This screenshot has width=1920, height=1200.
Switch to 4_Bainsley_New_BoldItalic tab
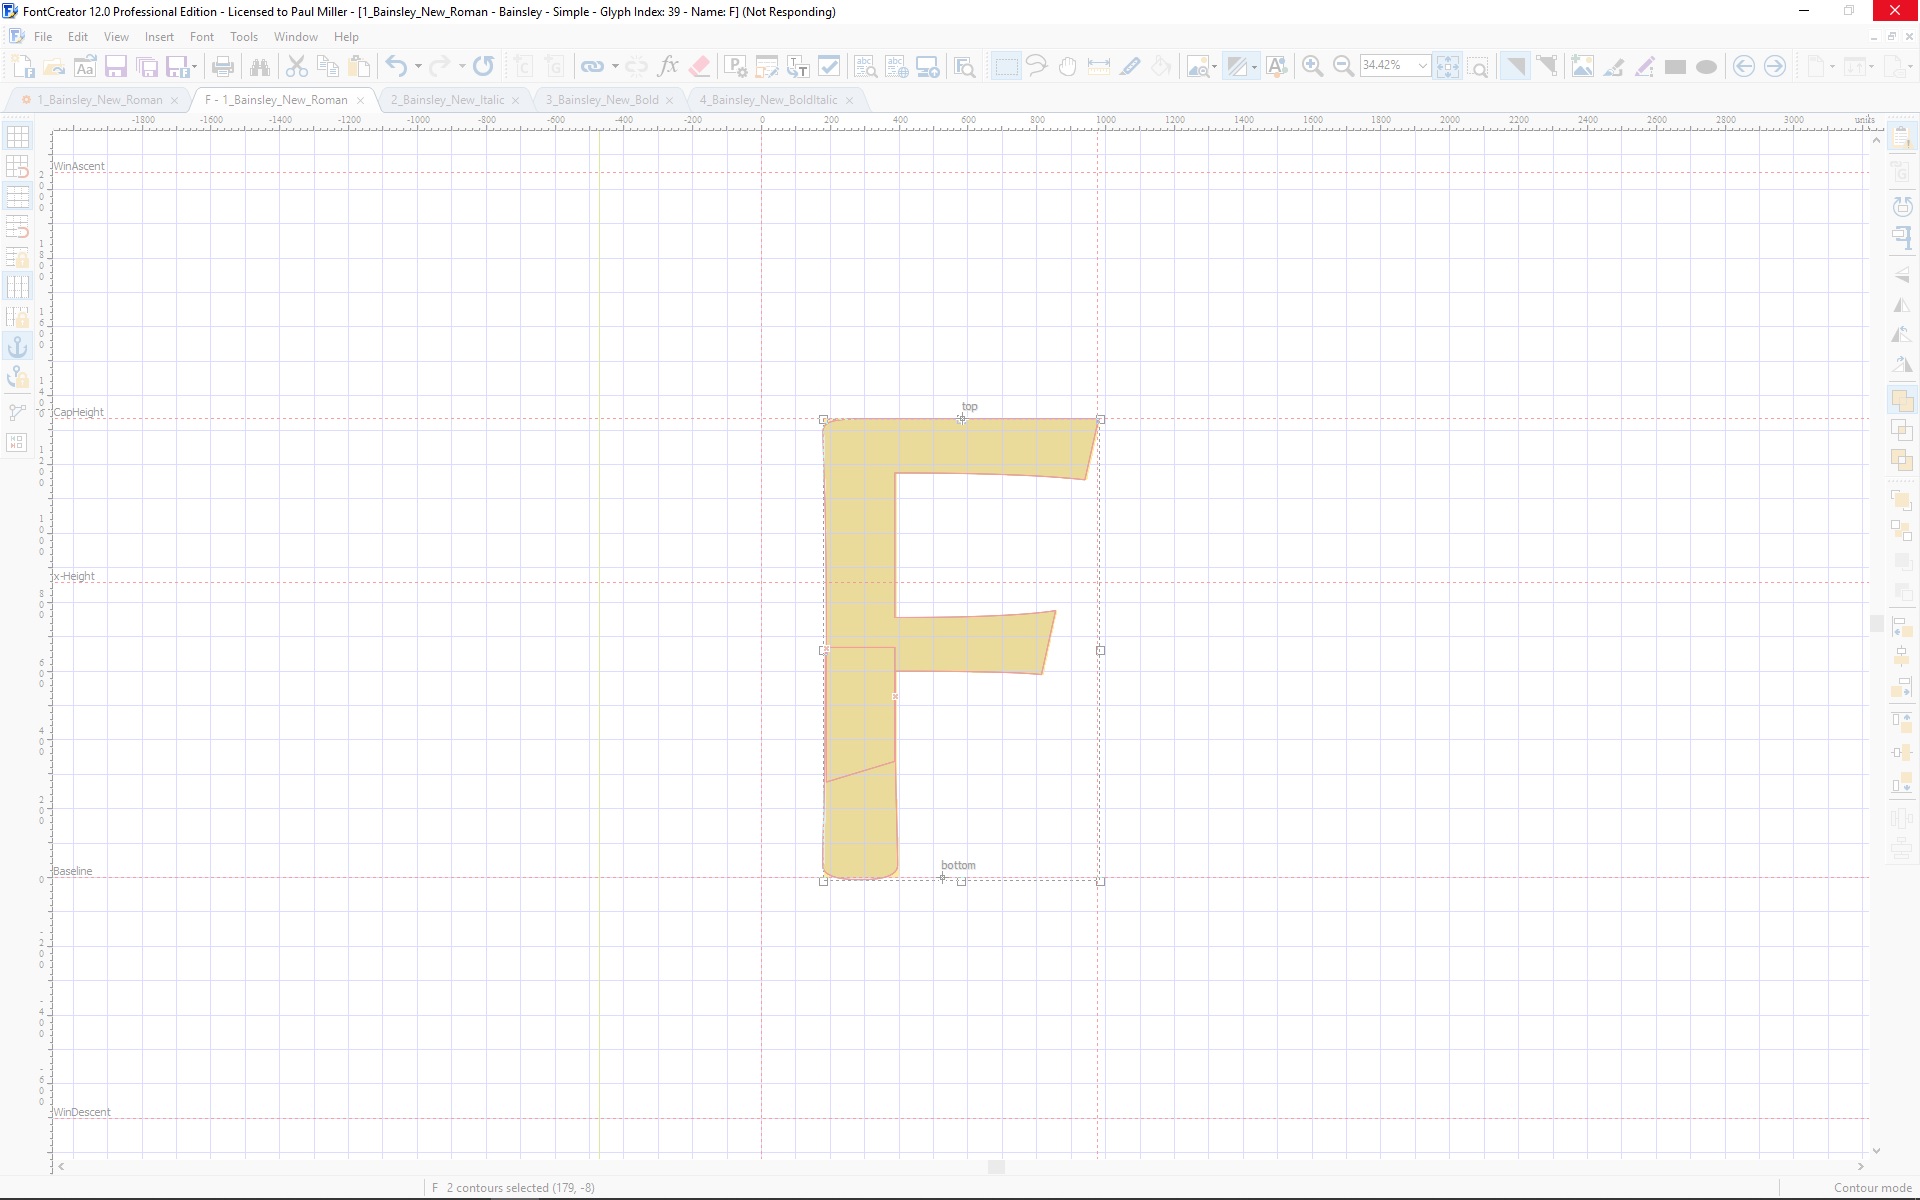[768, 100]
